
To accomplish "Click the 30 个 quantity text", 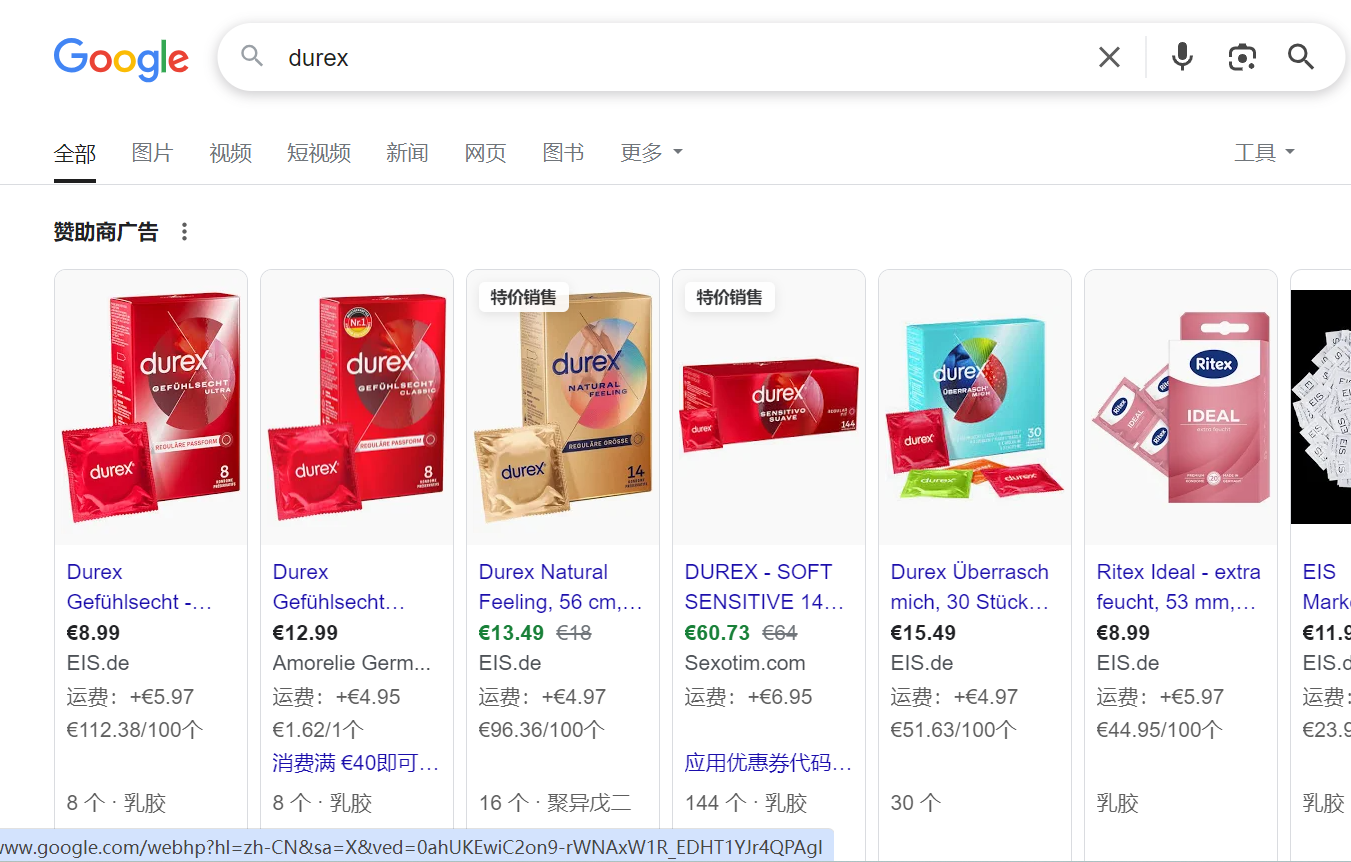I will tap(916, 802).
